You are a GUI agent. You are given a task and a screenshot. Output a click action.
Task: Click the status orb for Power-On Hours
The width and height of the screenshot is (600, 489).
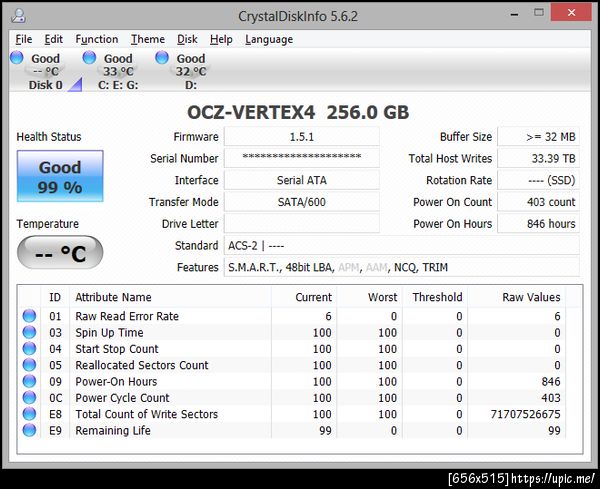click(x=29, y=381)
